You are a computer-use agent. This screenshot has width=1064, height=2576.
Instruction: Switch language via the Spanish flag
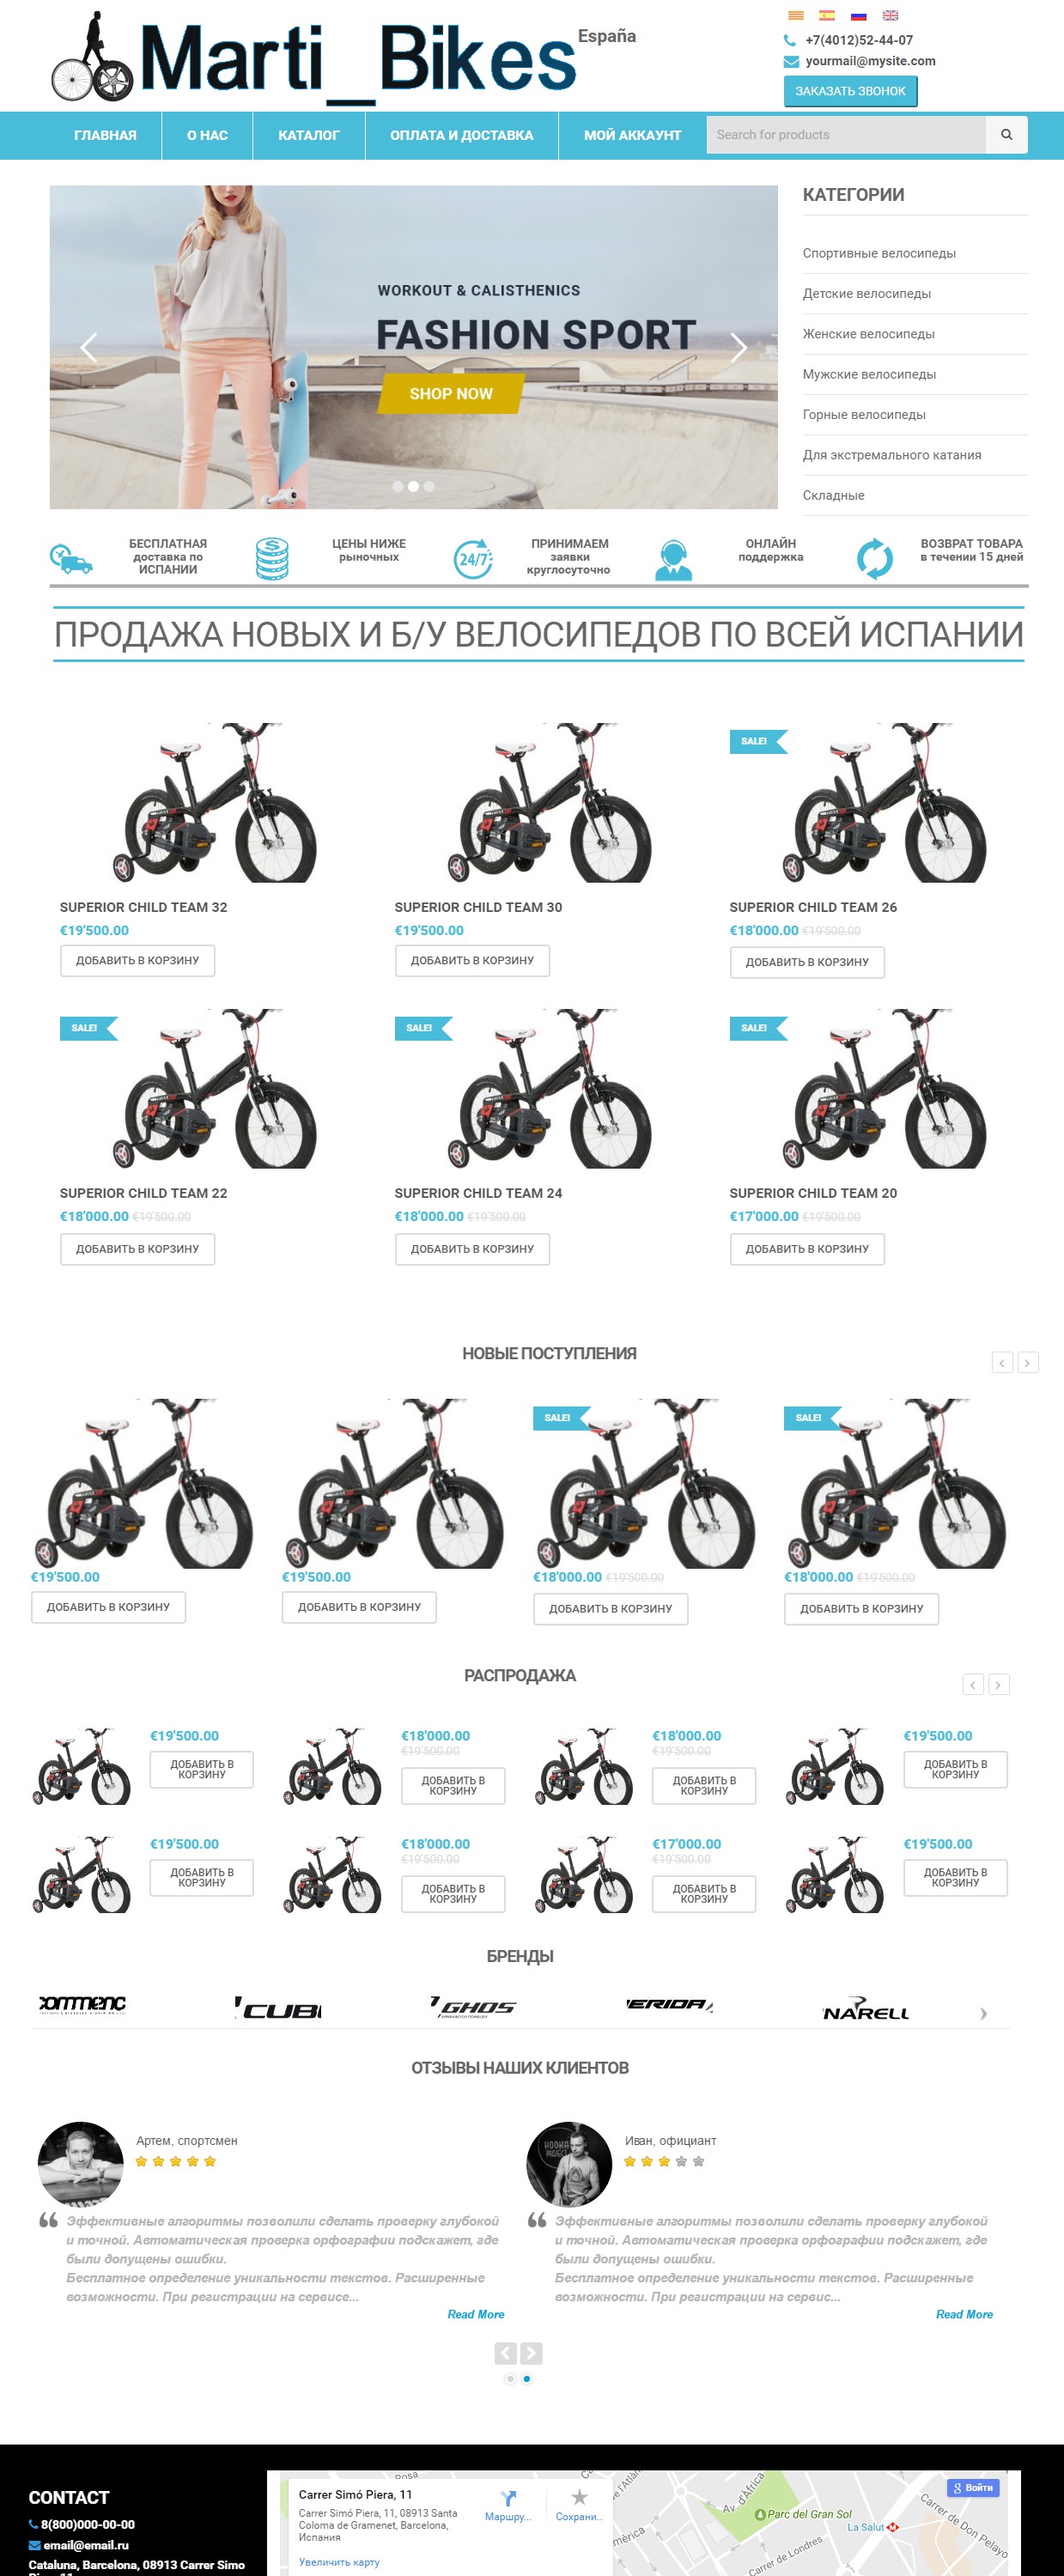pos(827,15)
